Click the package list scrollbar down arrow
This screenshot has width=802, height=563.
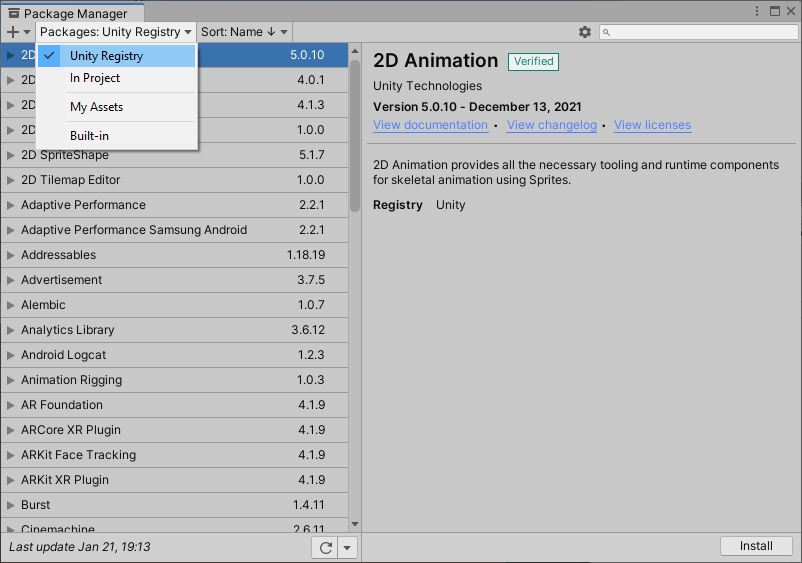pos(354,523)
